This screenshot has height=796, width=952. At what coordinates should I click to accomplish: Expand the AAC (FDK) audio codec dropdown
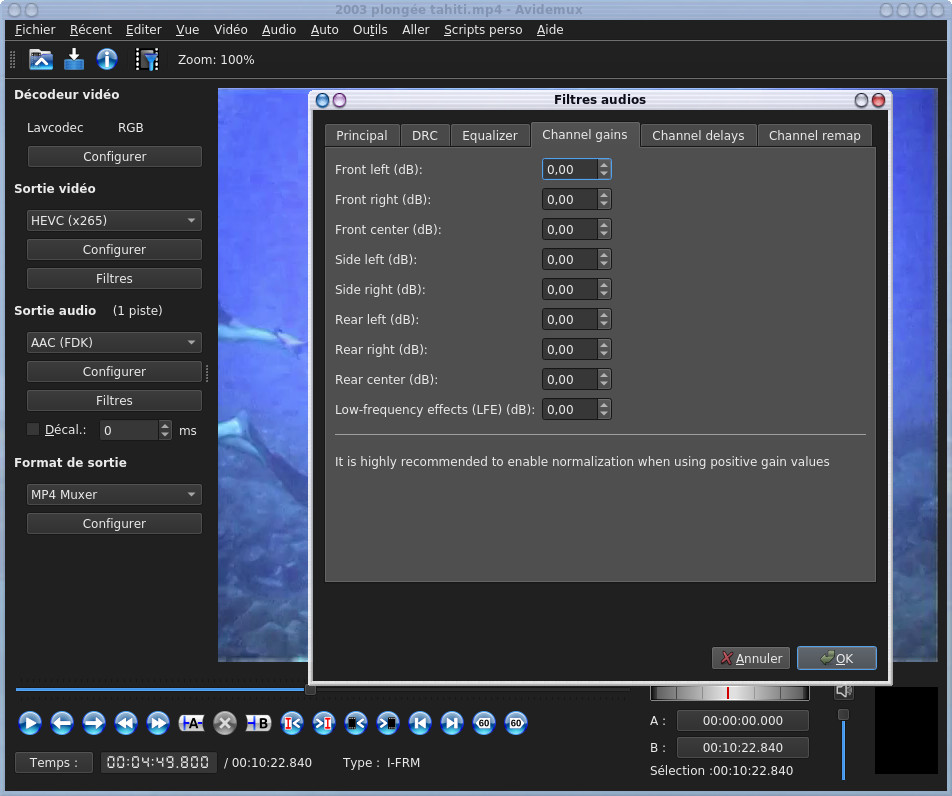point(114,343)
